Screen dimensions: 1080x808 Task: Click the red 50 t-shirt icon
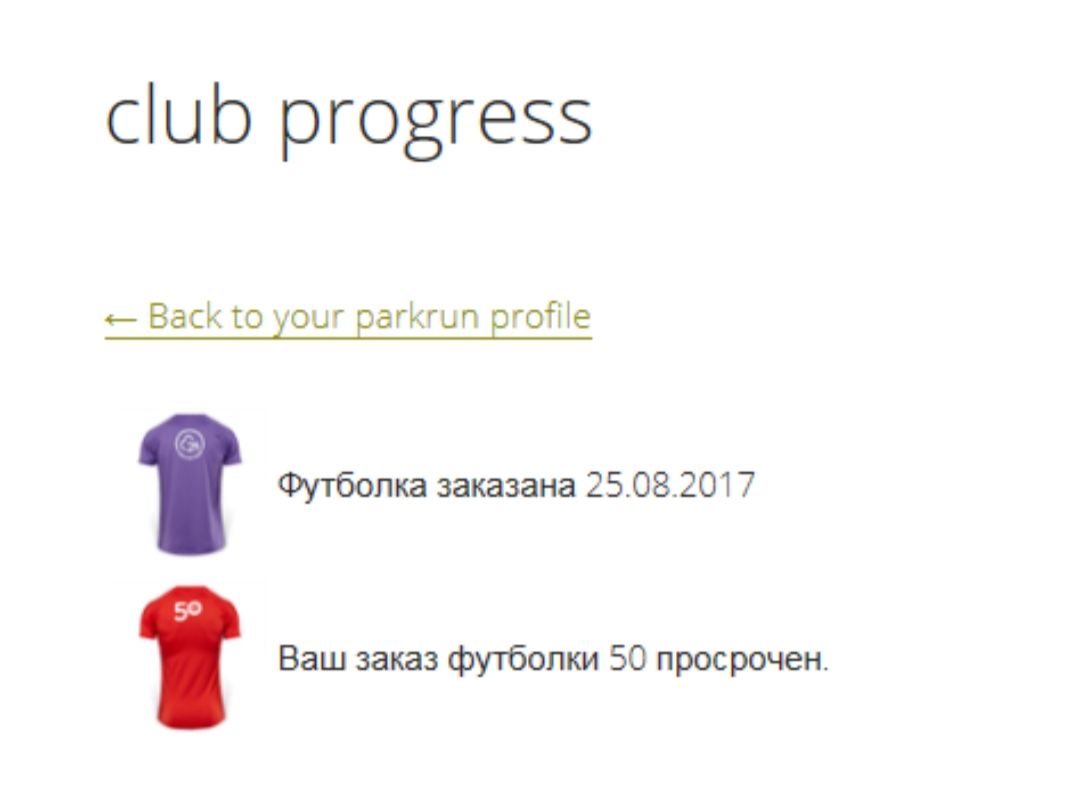coord(190,657)
